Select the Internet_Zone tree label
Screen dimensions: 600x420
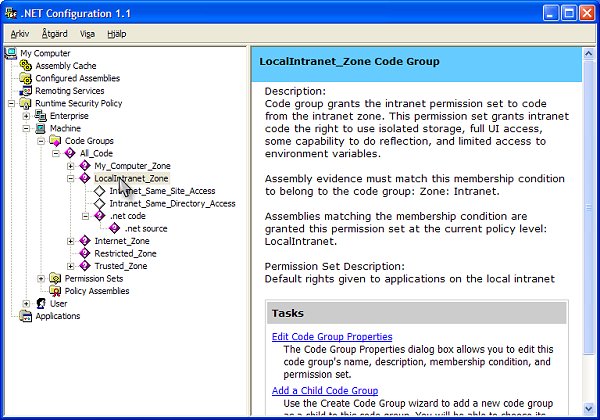[x=122, y=241]
